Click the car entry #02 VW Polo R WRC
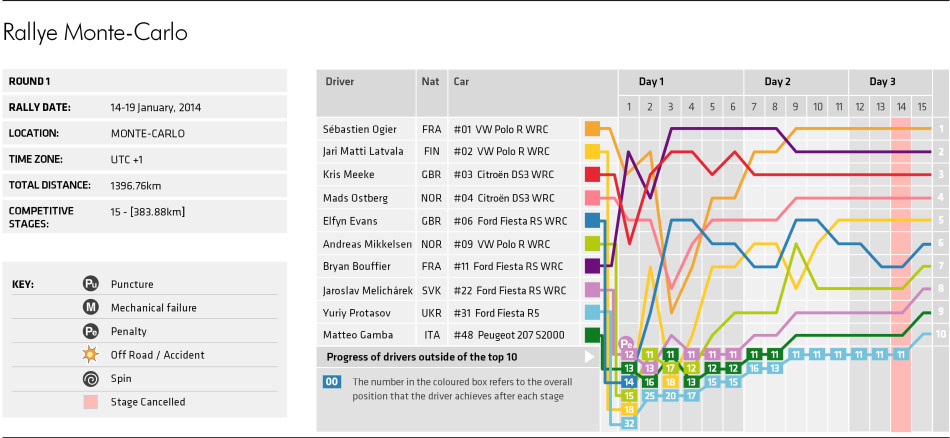Image resolution: width=950 pixels, height=438 pixels. coord(503,151)
